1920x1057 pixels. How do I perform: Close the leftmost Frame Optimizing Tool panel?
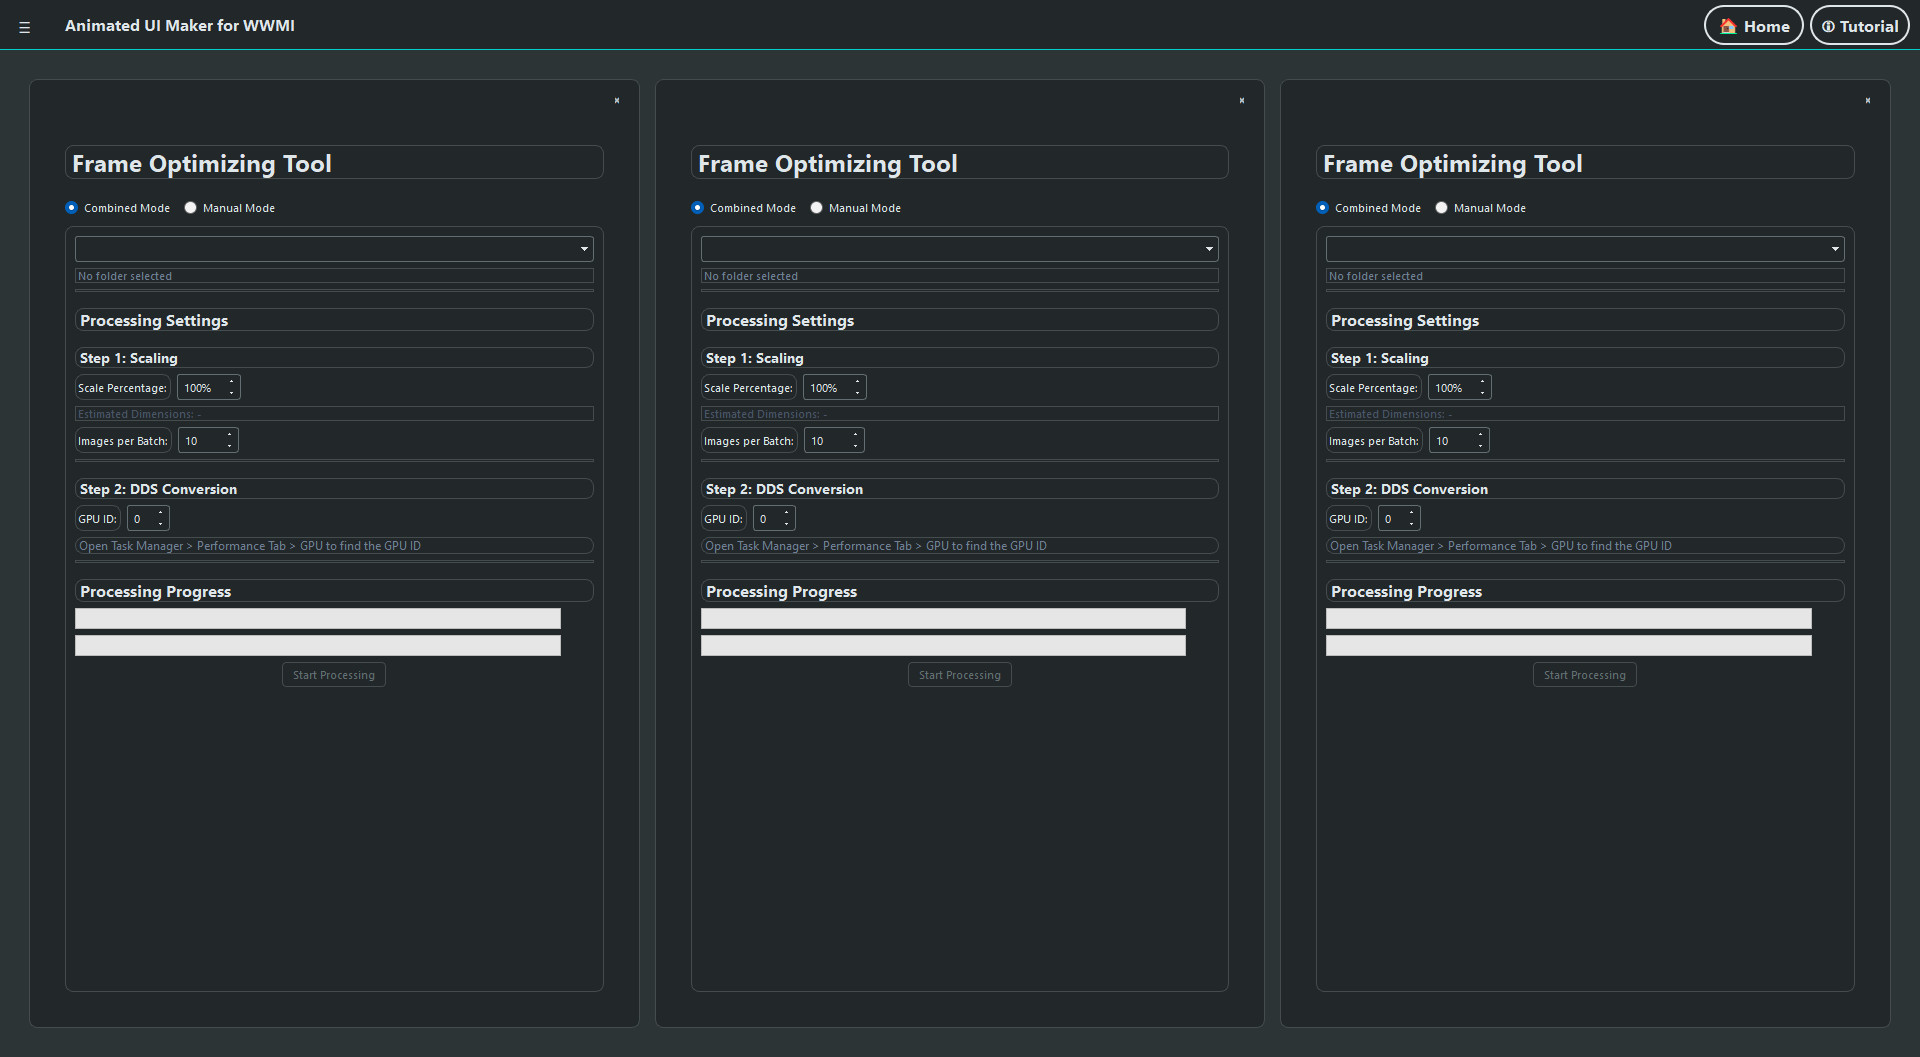617,100
